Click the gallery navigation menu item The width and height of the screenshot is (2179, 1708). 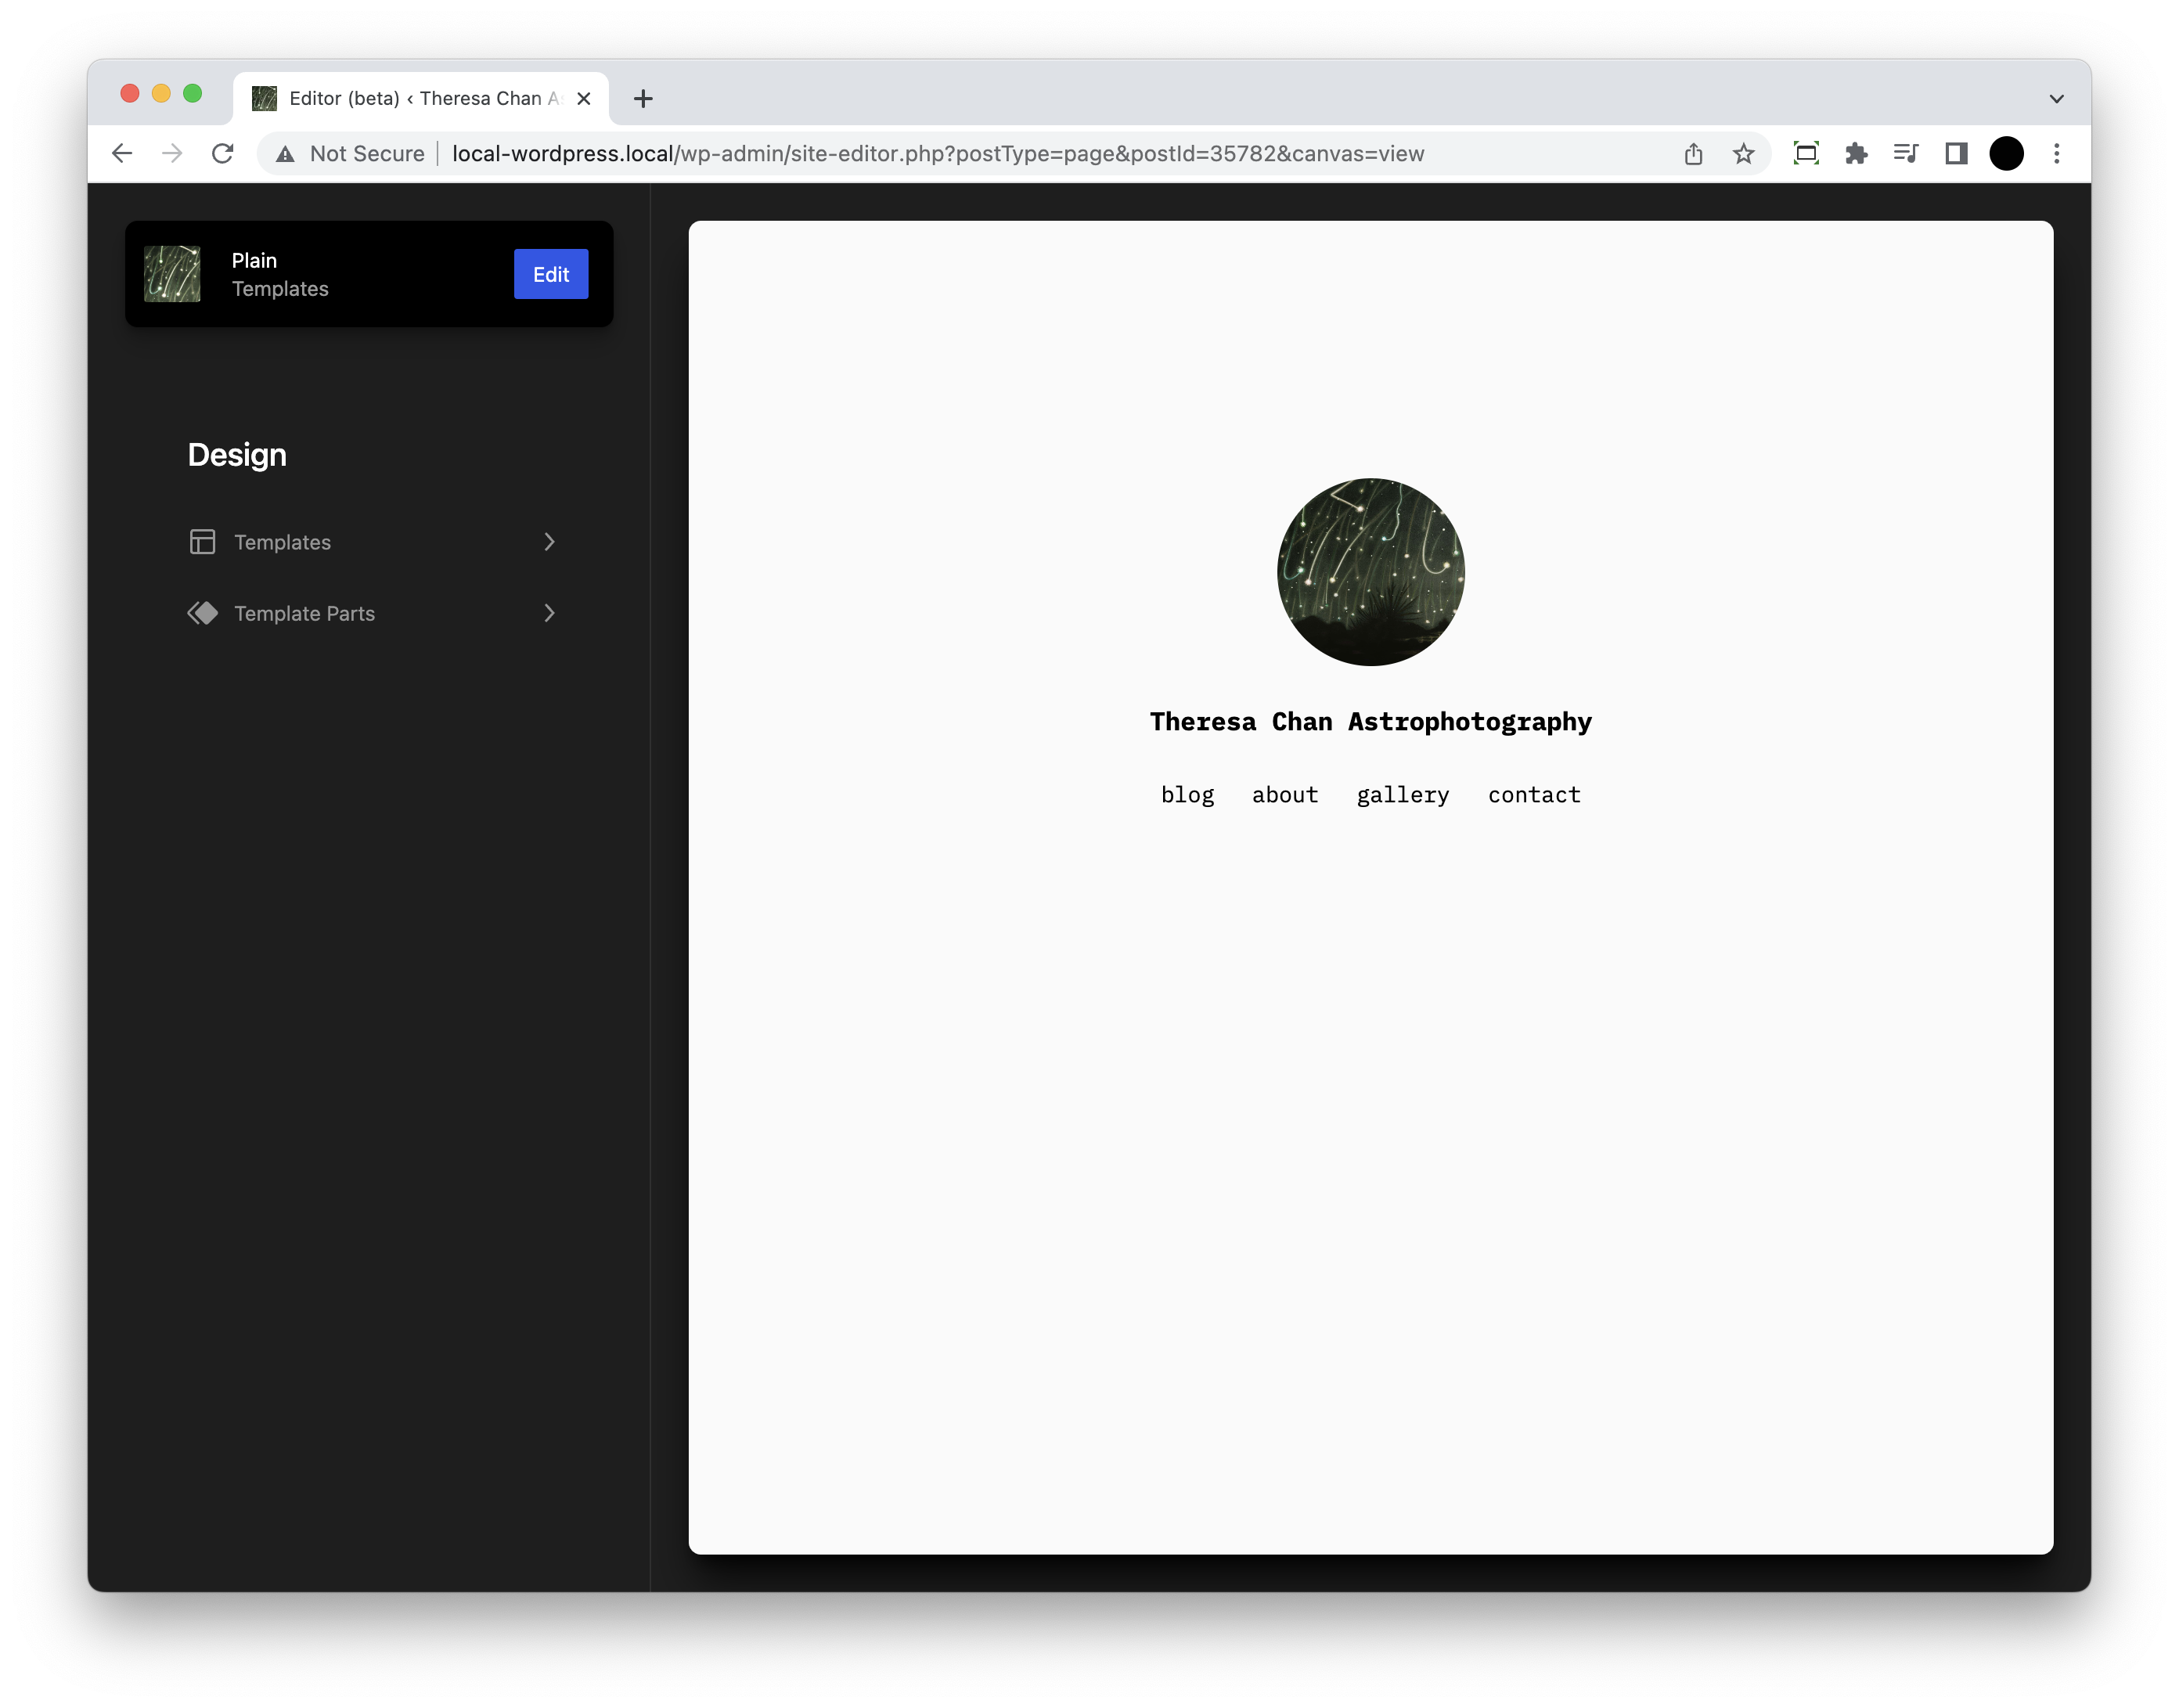click(1403, 794)
